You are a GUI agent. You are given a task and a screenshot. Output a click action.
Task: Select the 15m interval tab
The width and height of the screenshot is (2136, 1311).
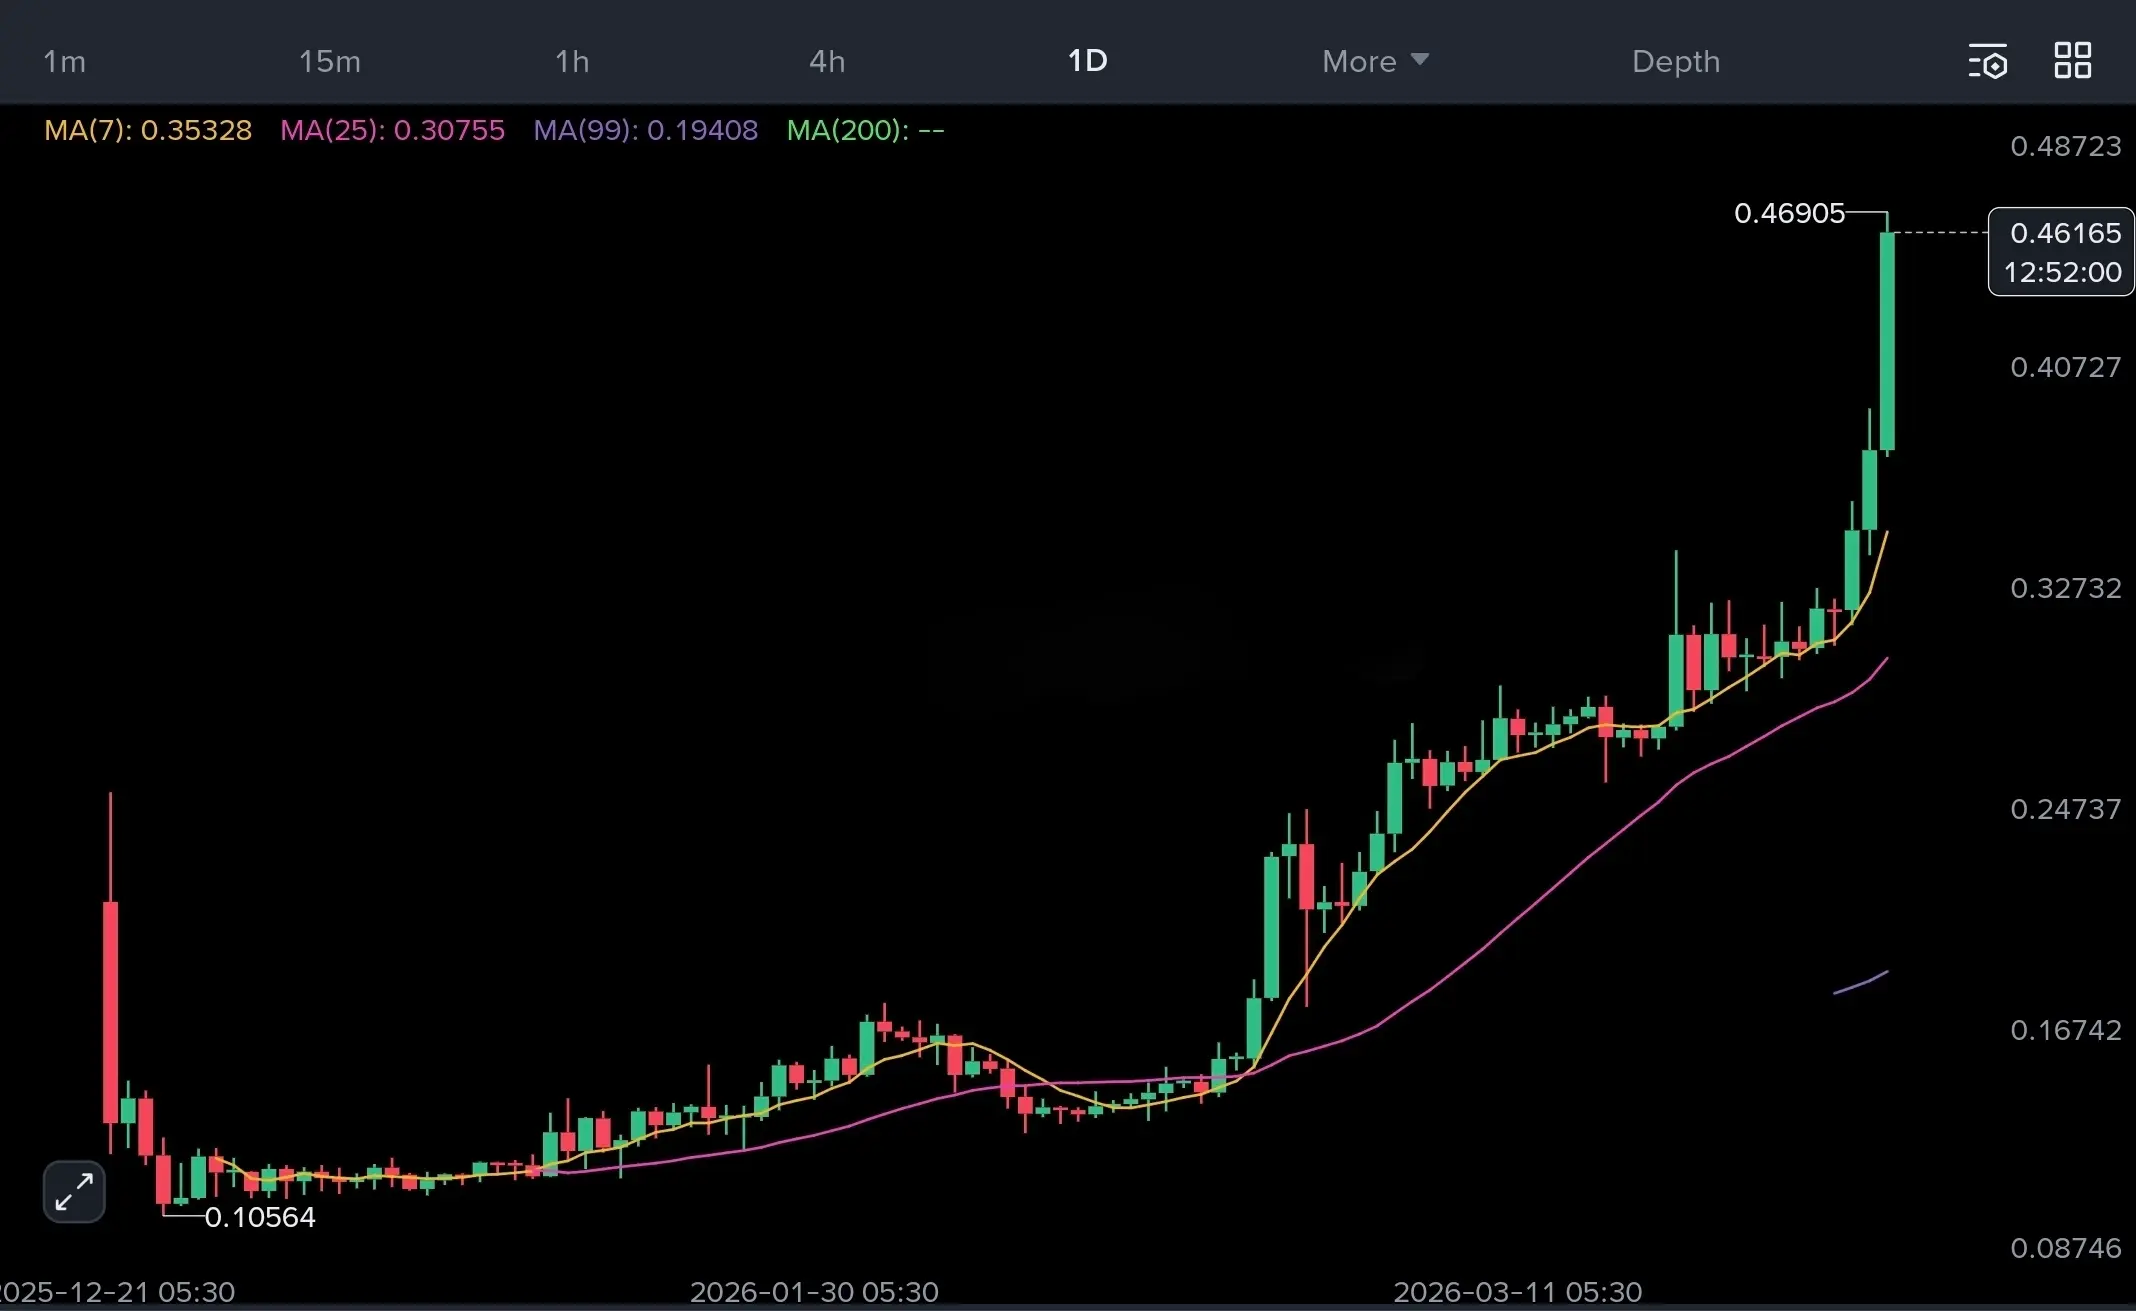(329, 61)
